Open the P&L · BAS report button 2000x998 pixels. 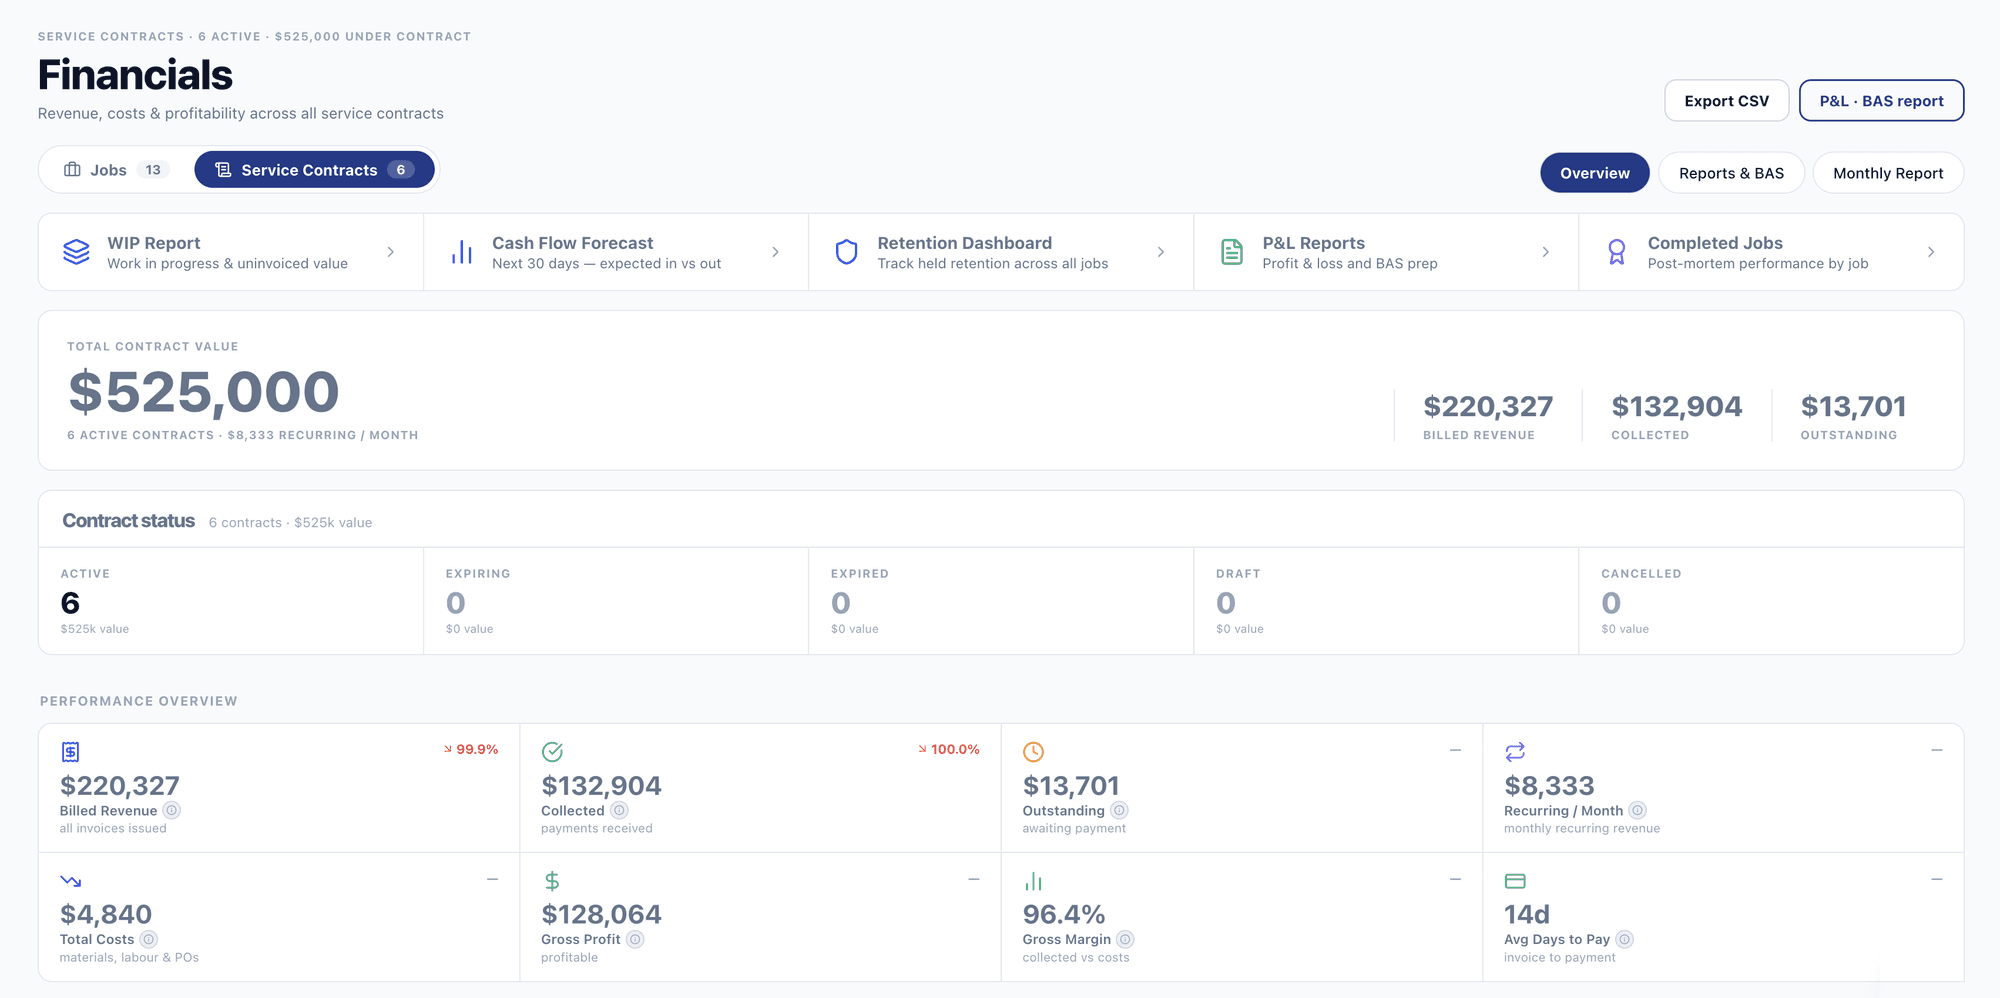click(x=1881, y=101)
